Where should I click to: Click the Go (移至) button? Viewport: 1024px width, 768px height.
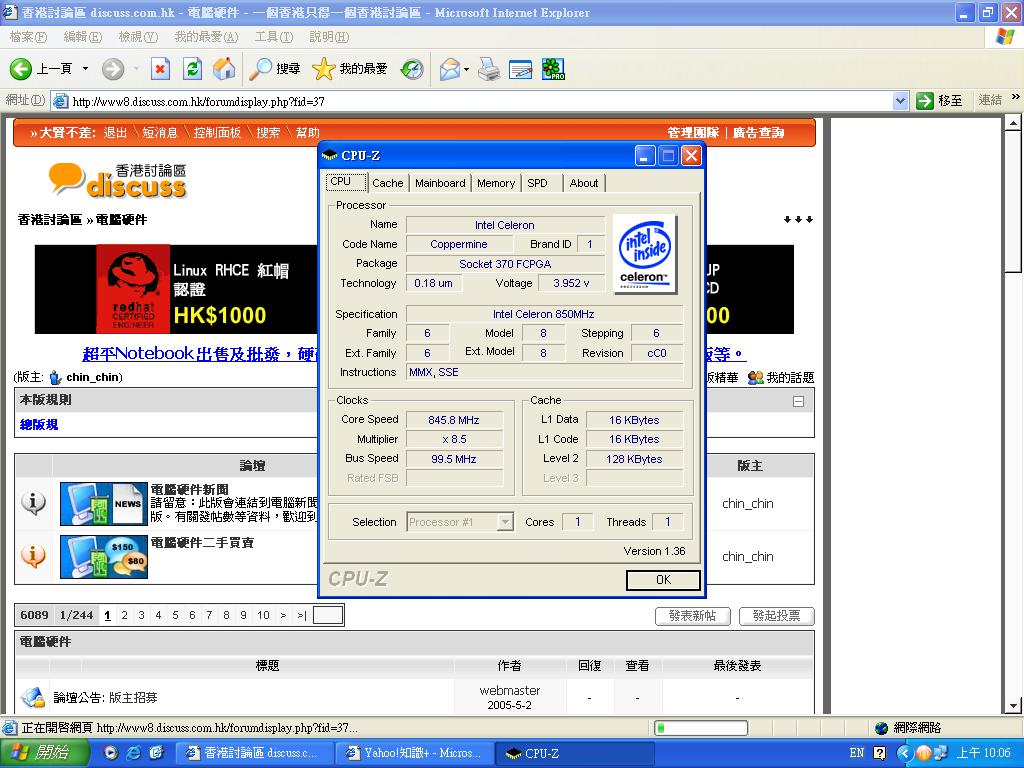[x=939, y=101]
